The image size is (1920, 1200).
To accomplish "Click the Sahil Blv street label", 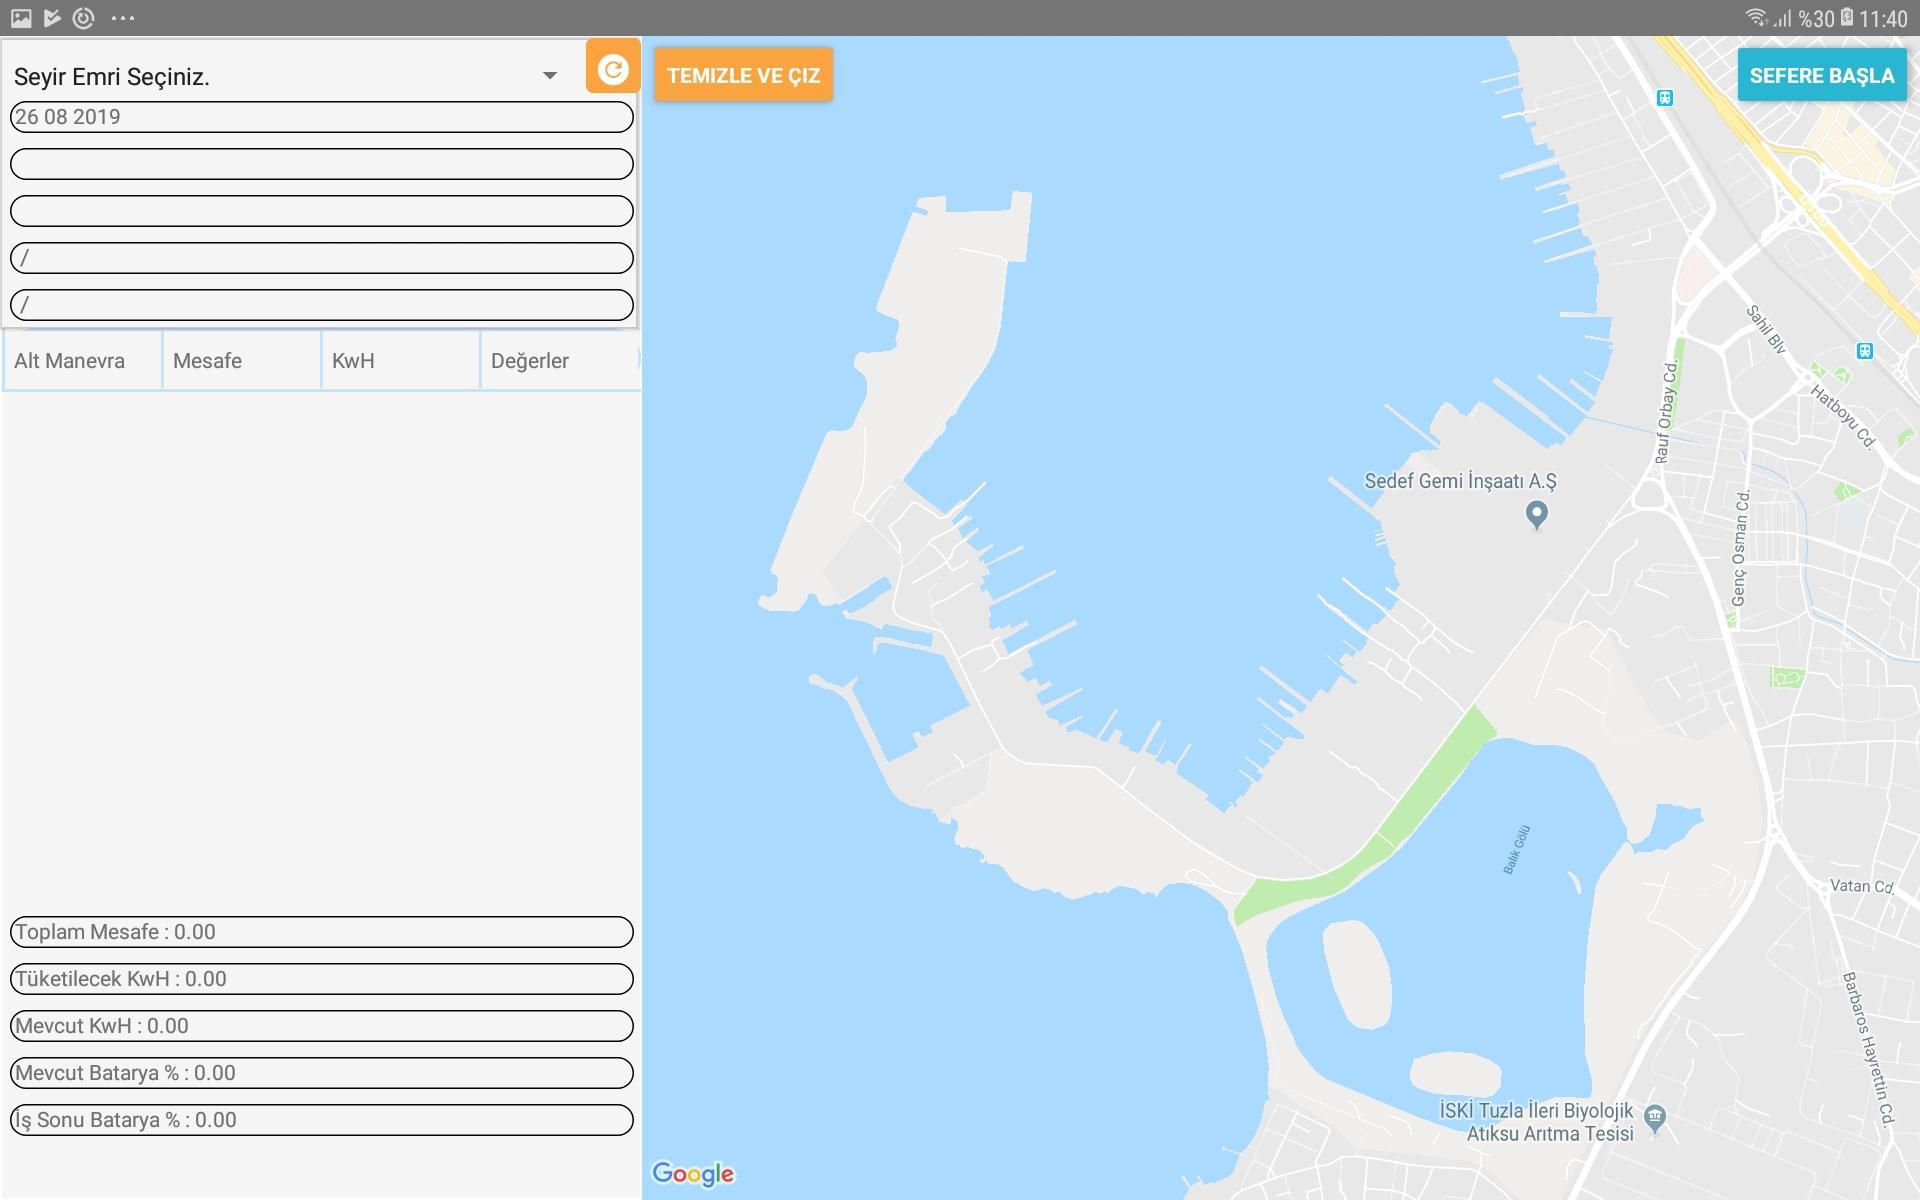I will 1766,329.
